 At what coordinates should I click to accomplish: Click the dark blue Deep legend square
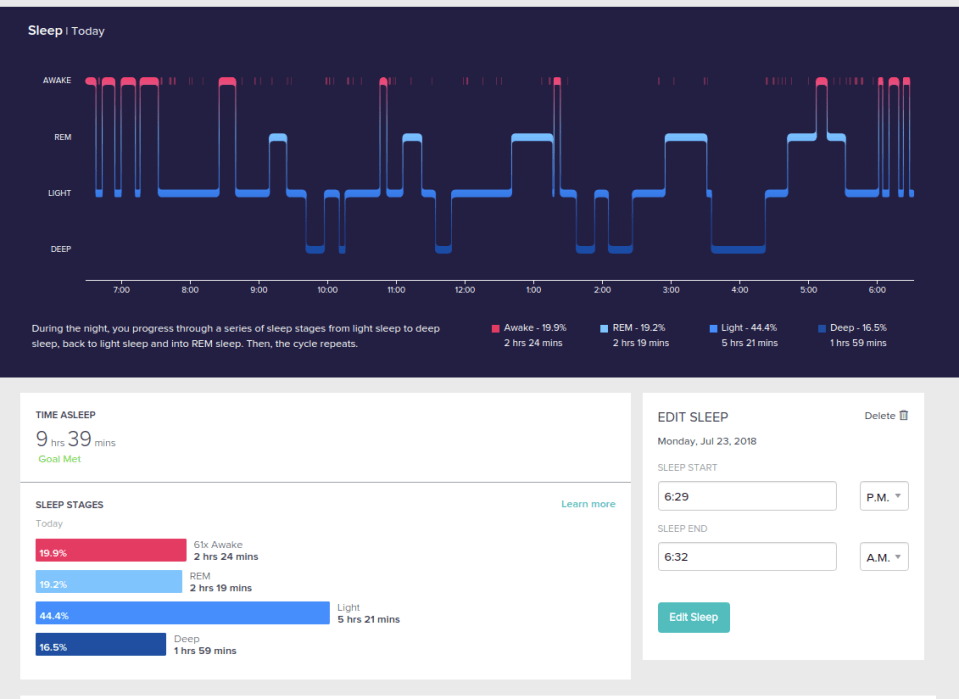click(822, 328)
